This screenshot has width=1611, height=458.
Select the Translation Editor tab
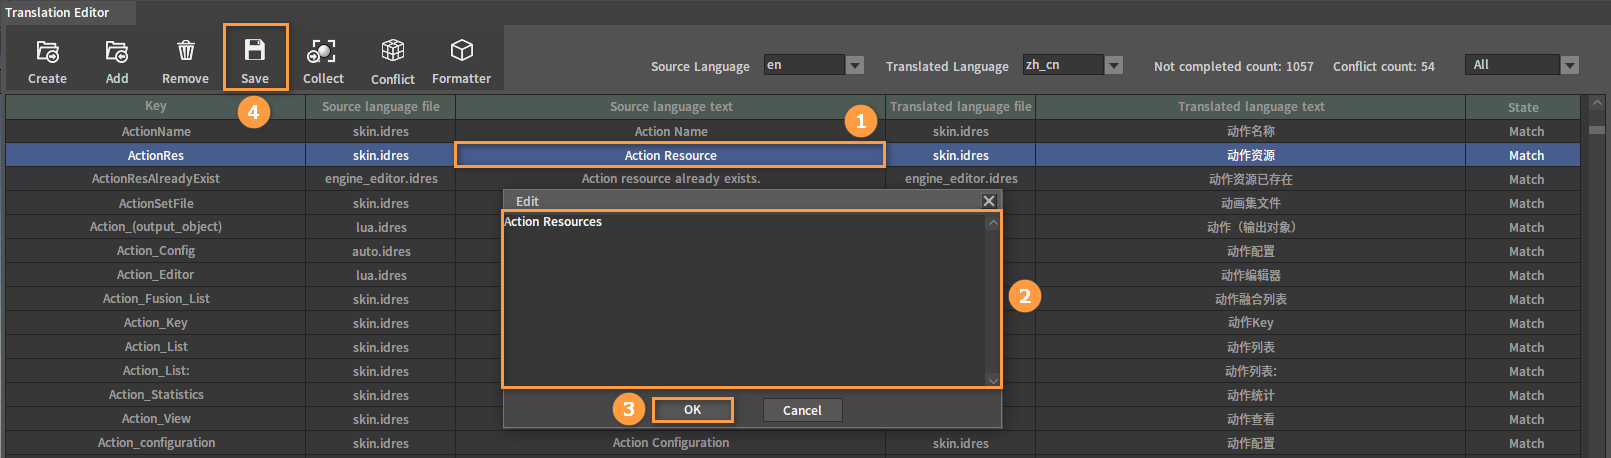coord(57,12)
